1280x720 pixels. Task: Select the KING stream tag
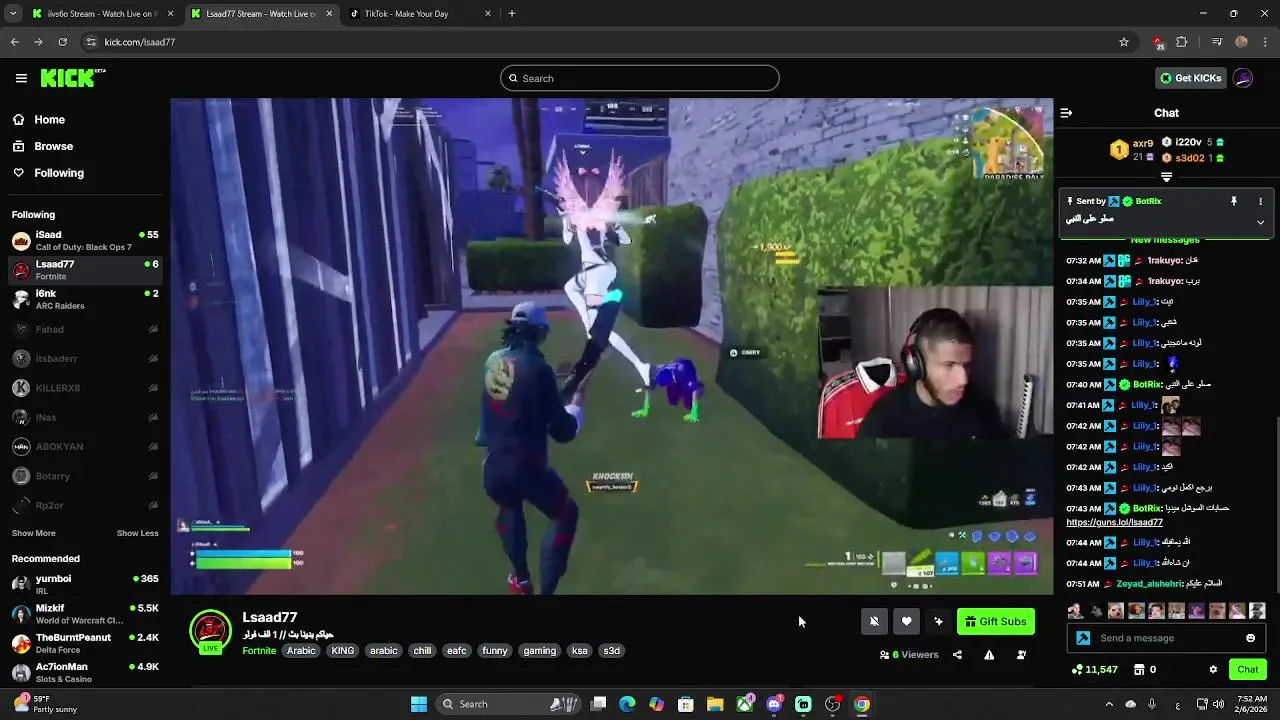point(343,651)
